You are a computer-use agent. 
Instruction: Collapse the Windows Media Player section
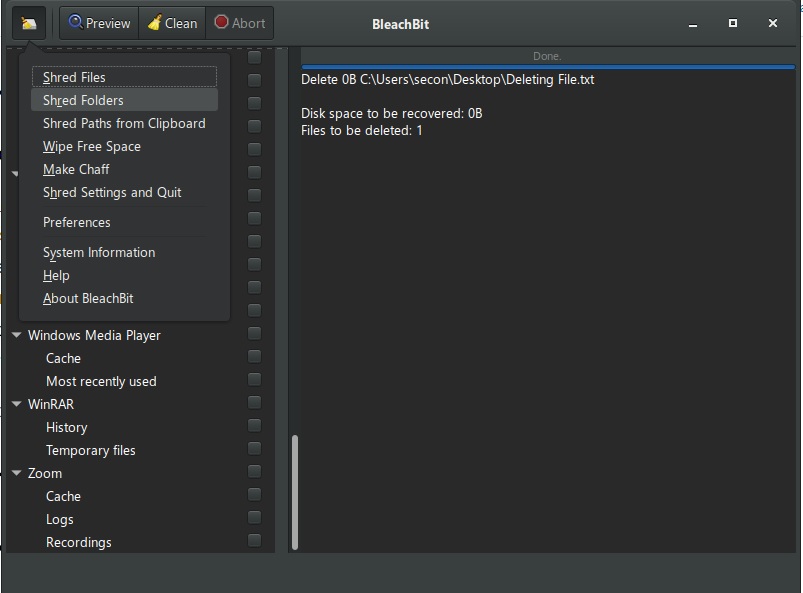15,335
